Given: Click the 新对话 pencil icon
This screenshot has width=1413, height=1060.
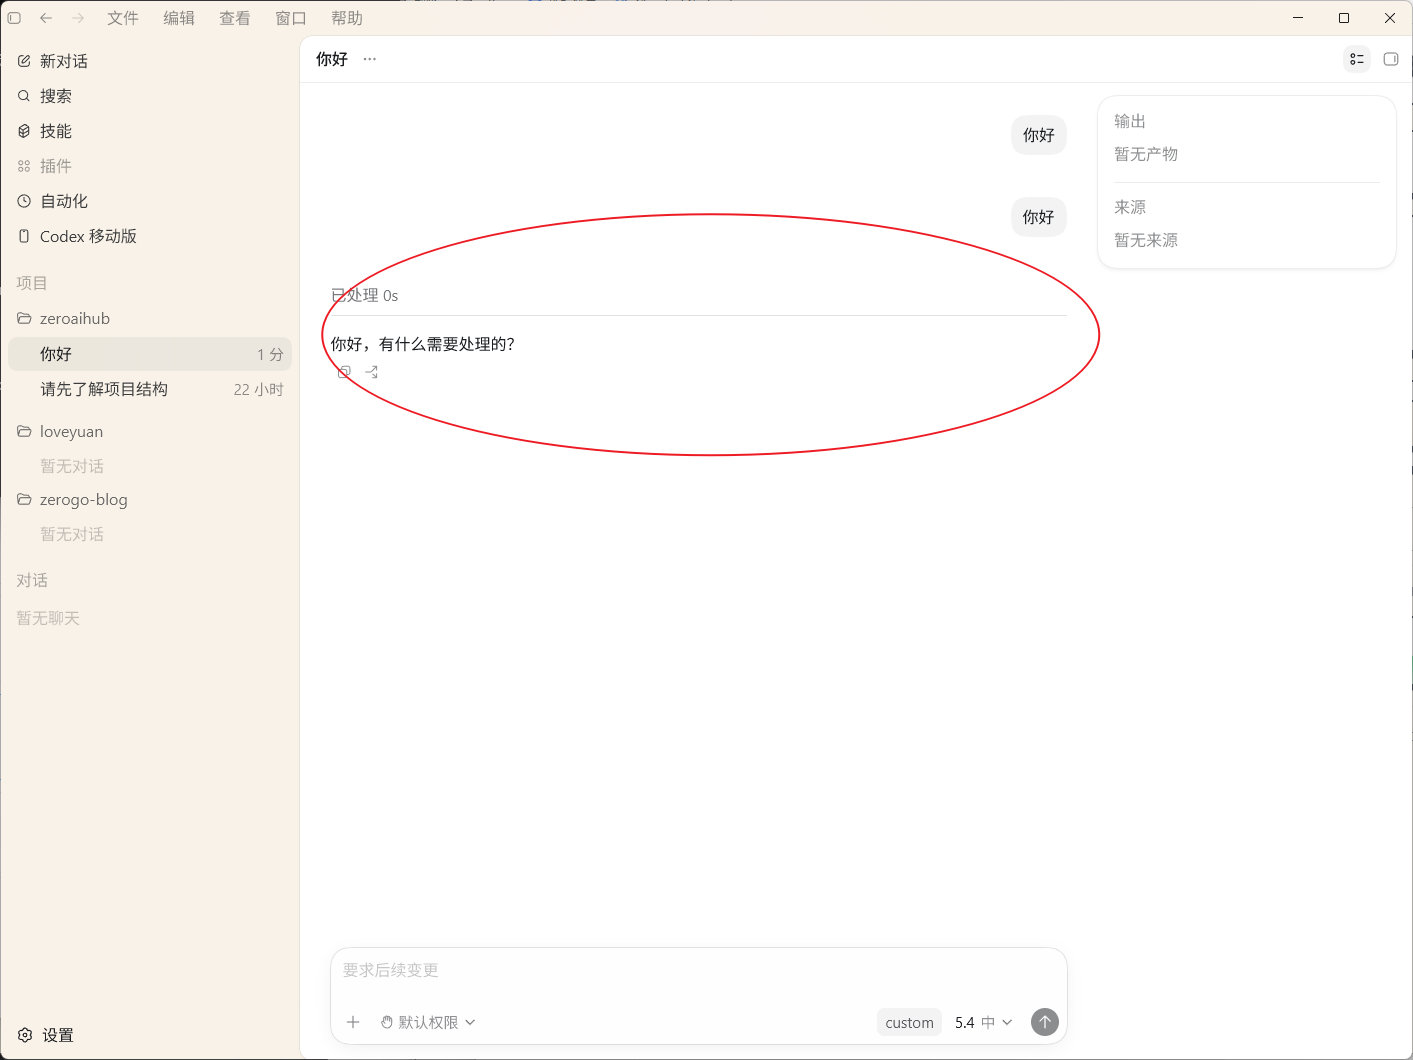Looking at the screenshot, I should point(24,61).
